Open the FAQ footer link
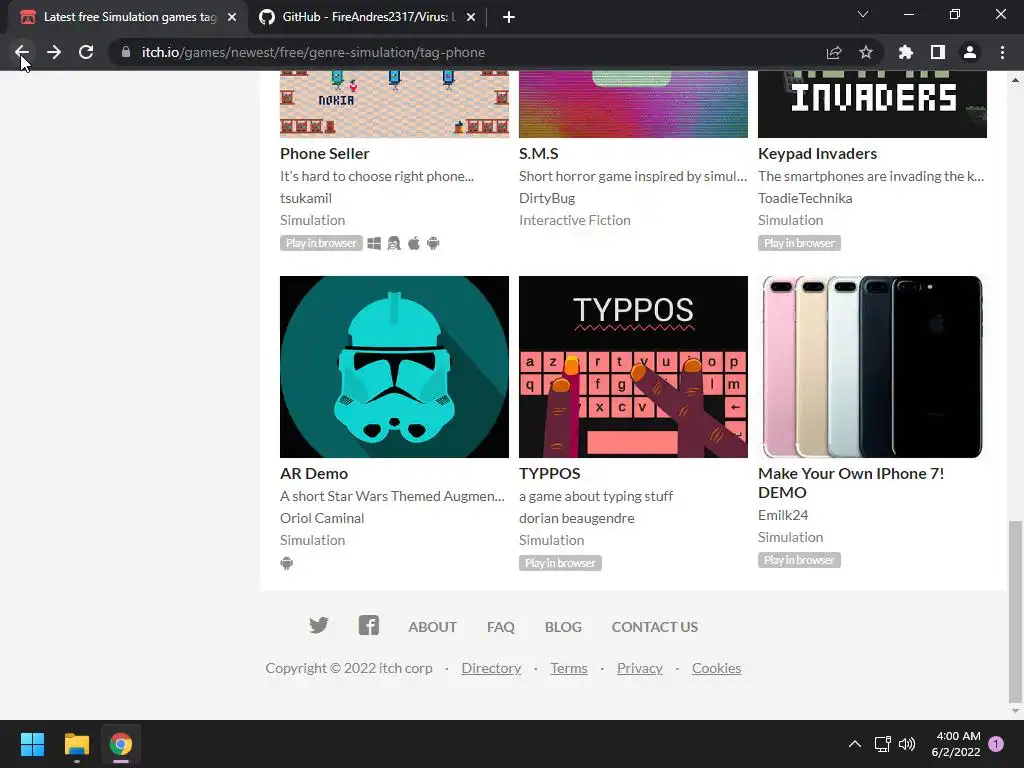 [x=501, y=627]
